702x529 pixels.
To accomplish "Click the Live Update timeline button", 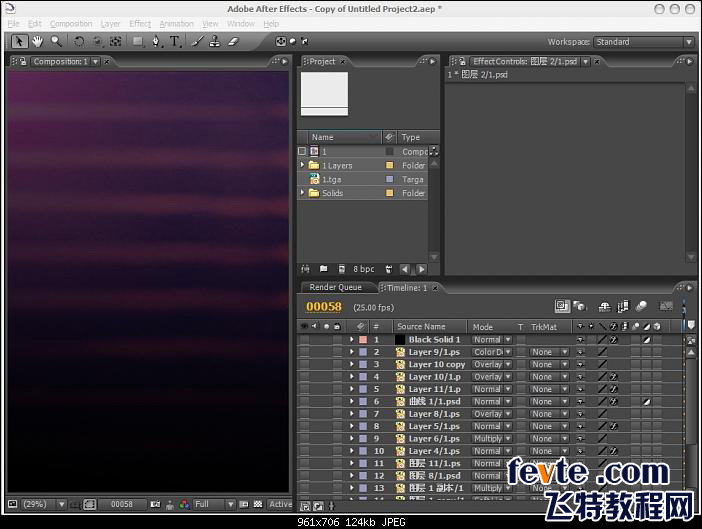I will tap(561, 306).
